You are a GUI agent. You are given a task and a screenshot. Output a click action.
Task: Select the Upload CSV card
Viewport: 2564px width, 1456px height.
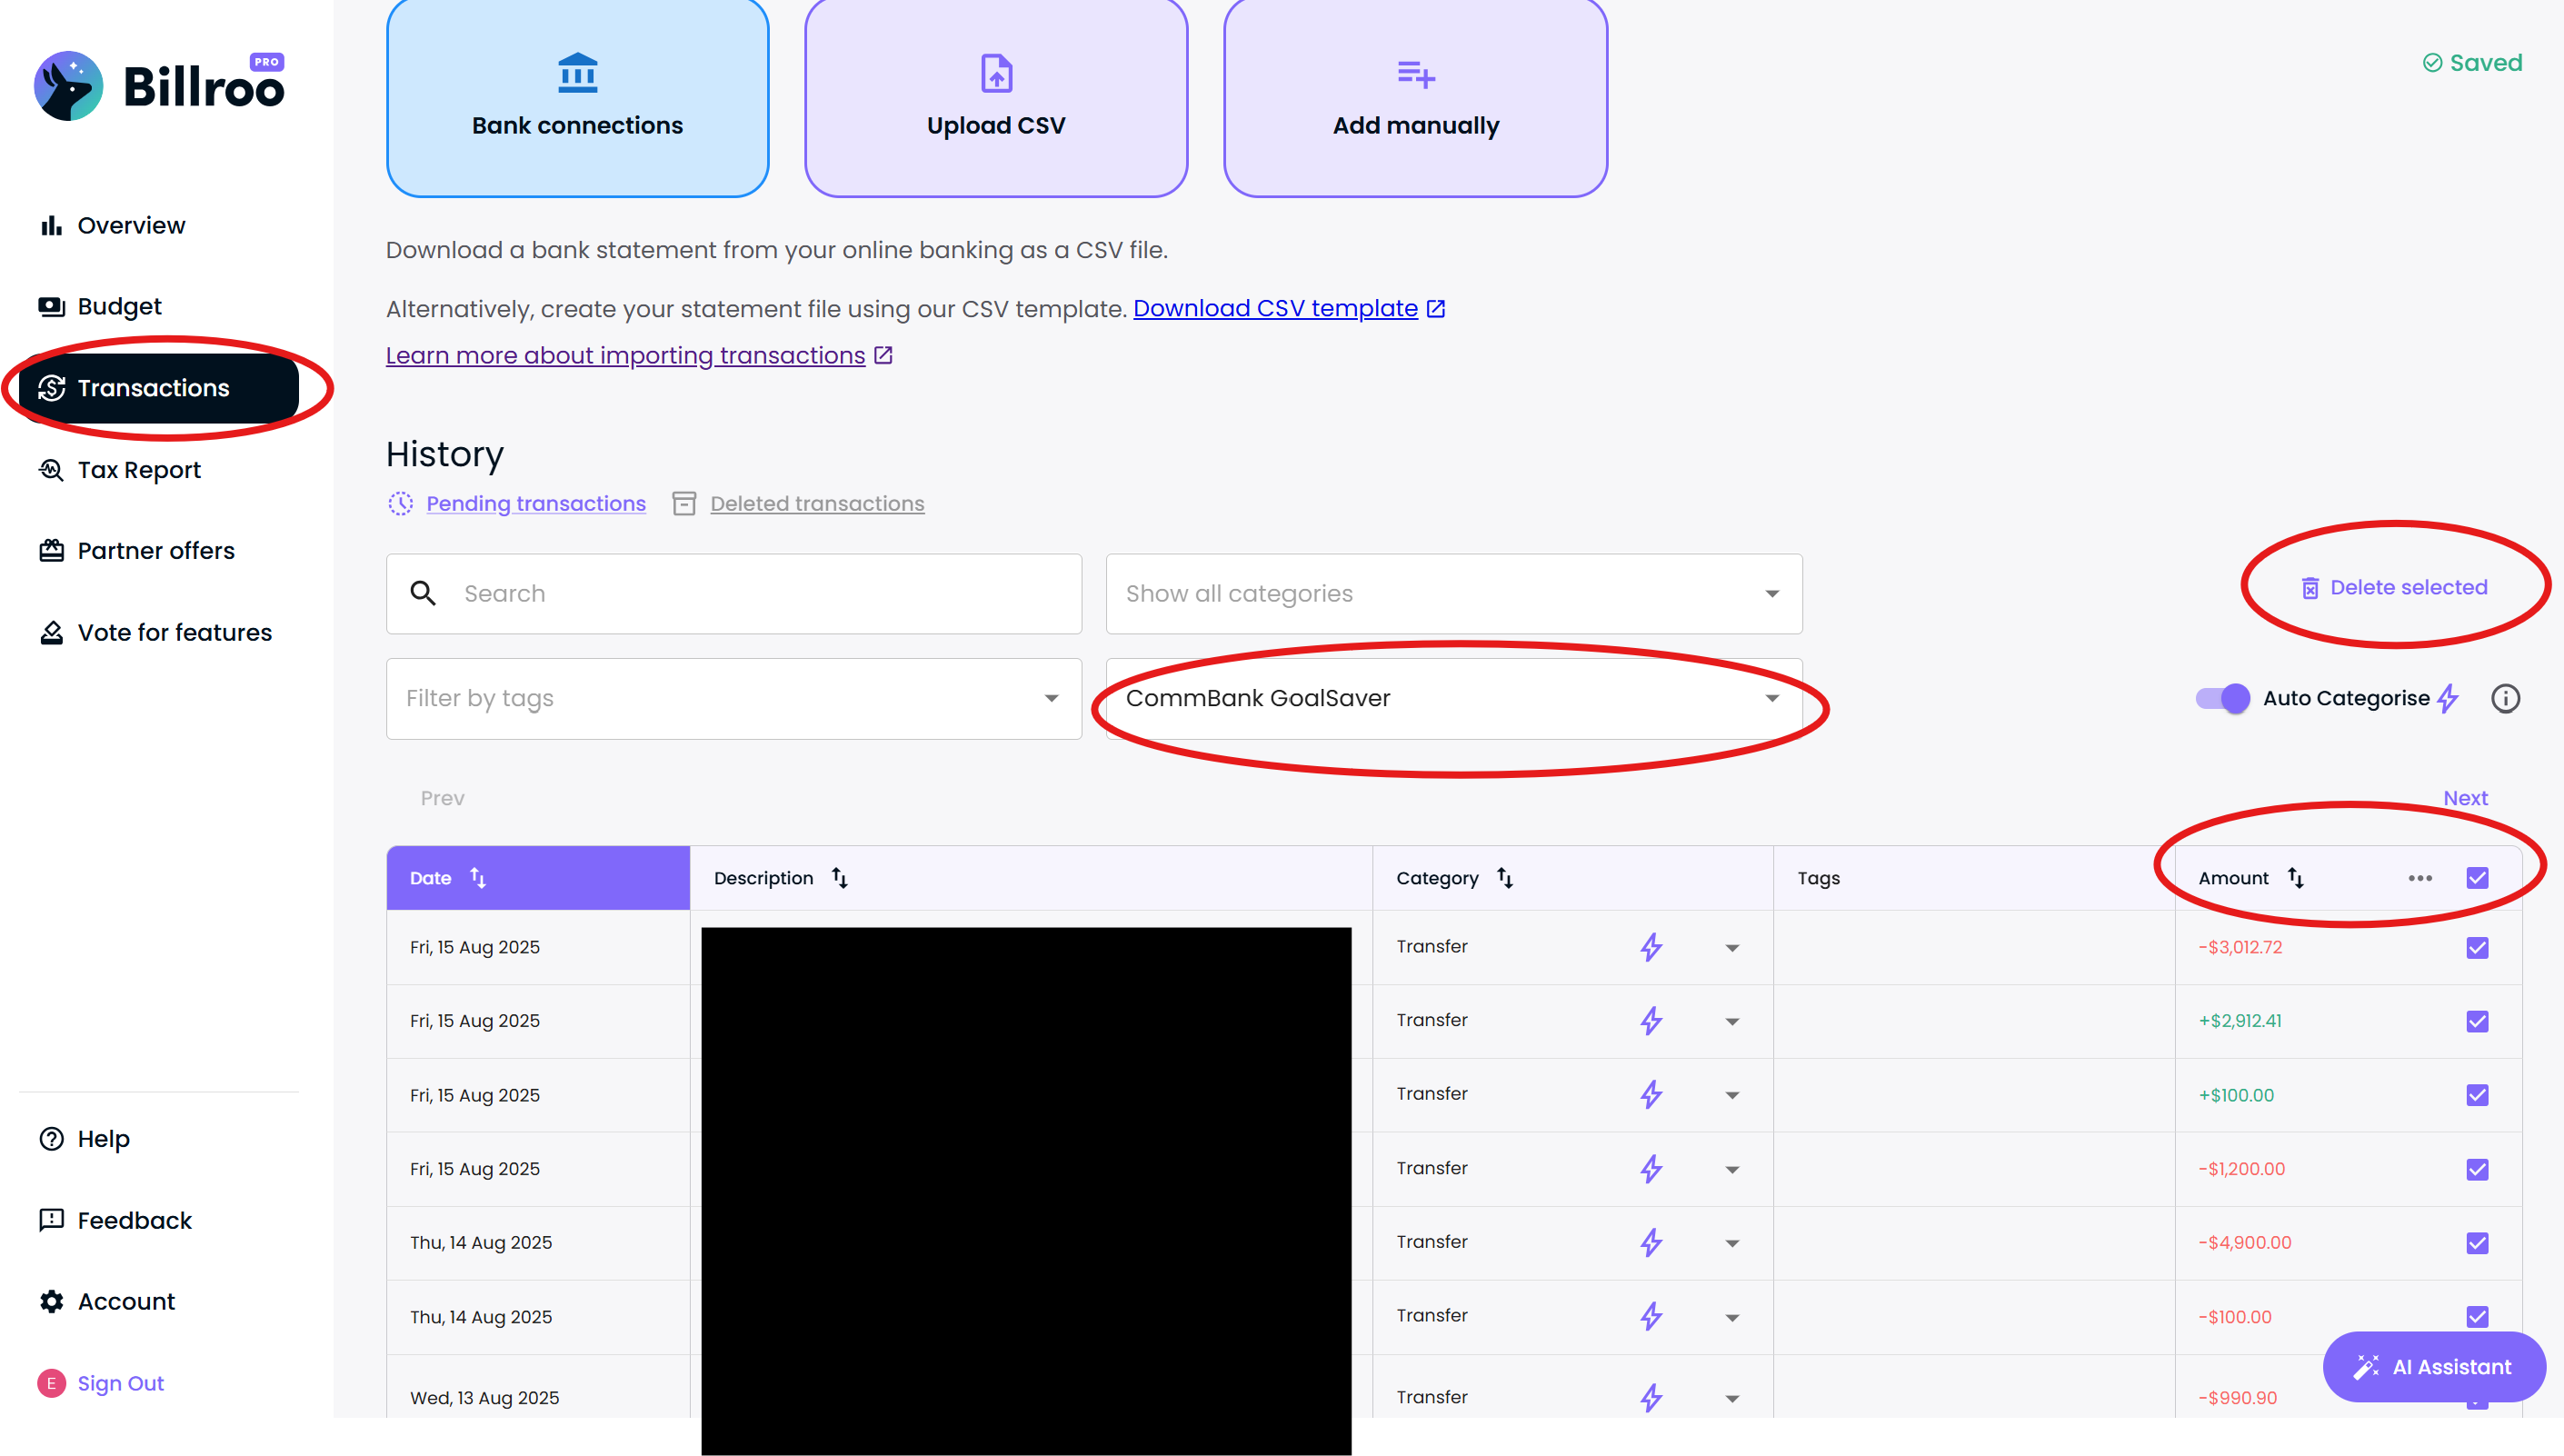pos(996,97)
